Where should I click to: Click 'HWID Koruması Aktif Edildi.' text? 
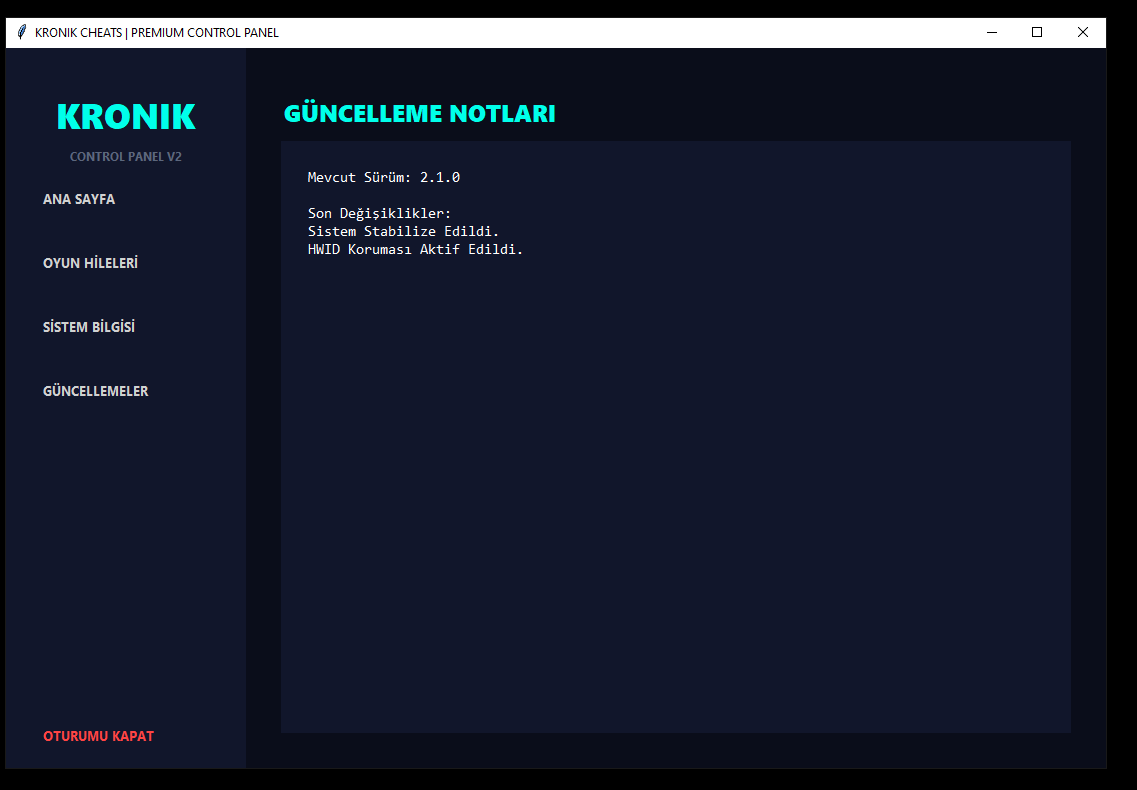(x=415, y=249)
